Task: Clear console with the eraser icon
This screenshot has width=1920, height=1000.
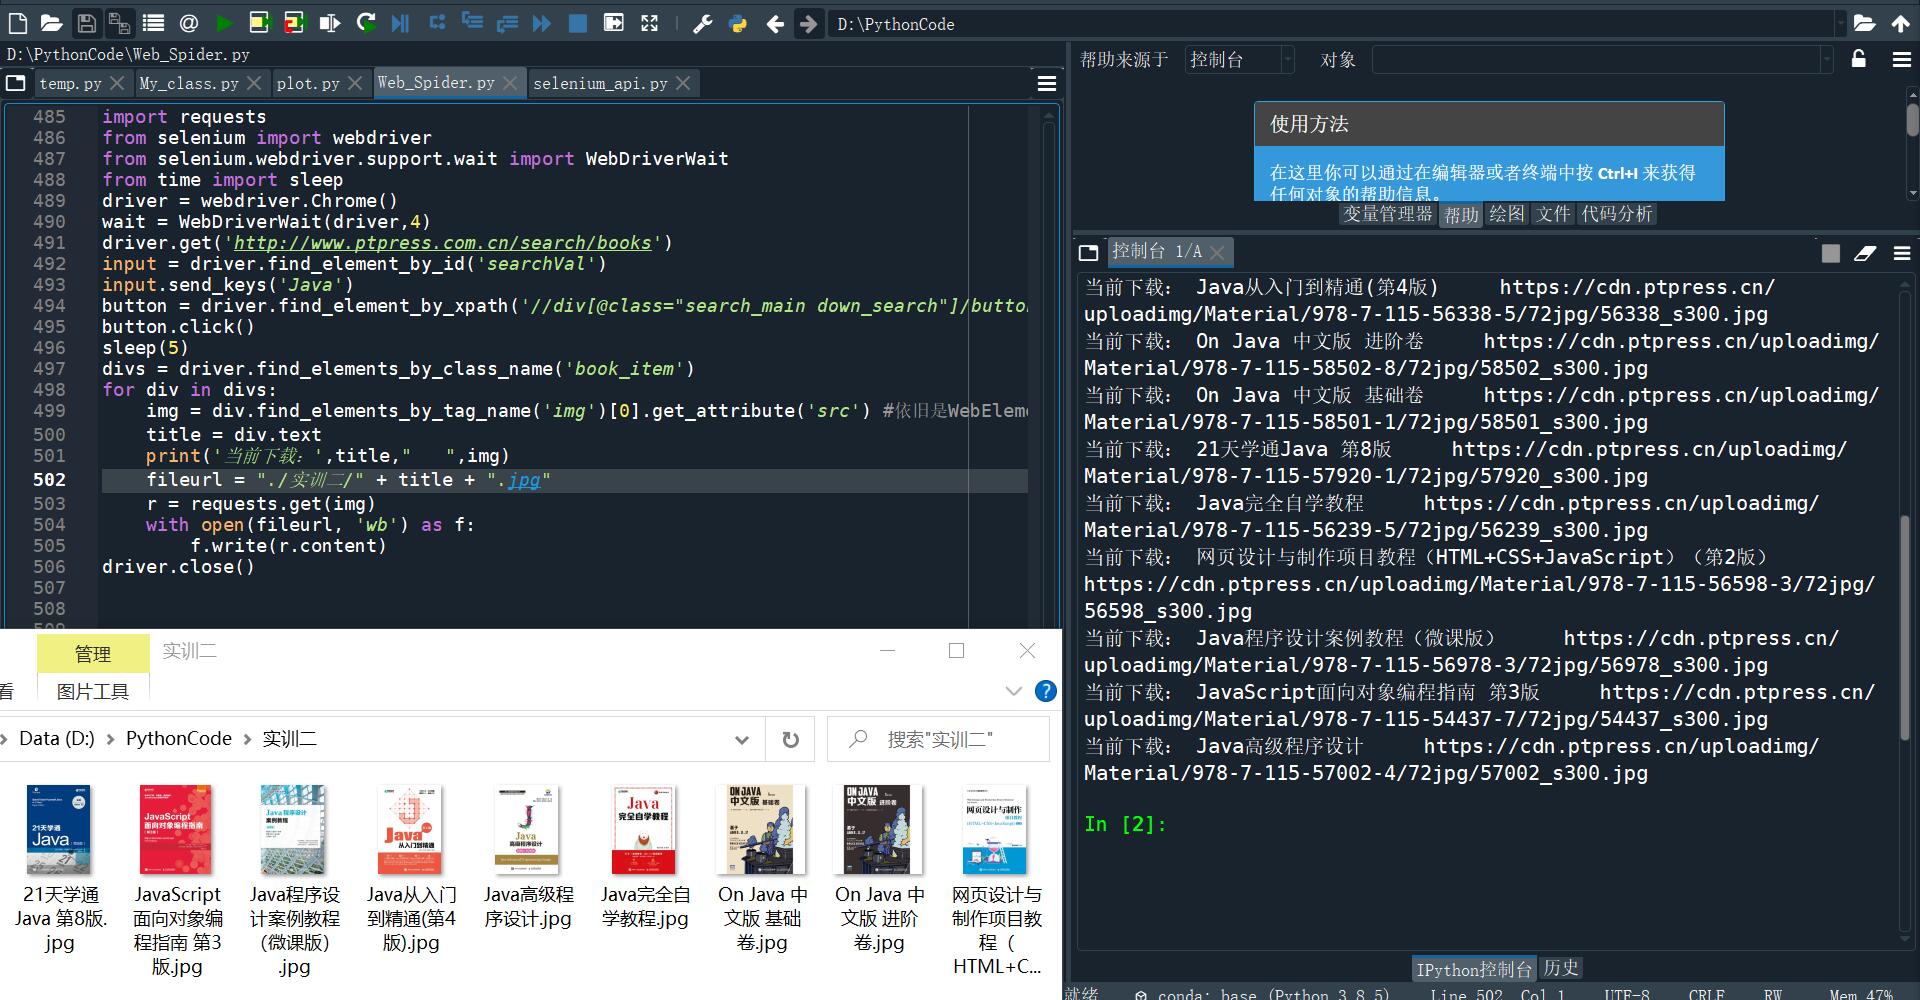Action: coord(1865,254)
